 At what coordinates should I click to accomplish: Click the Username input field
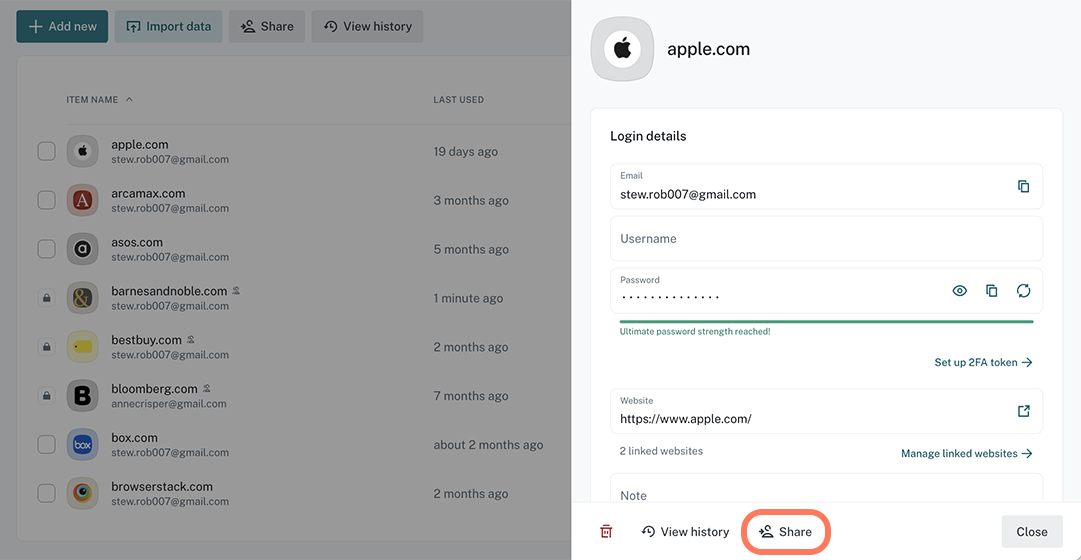(x=826, y=239)
